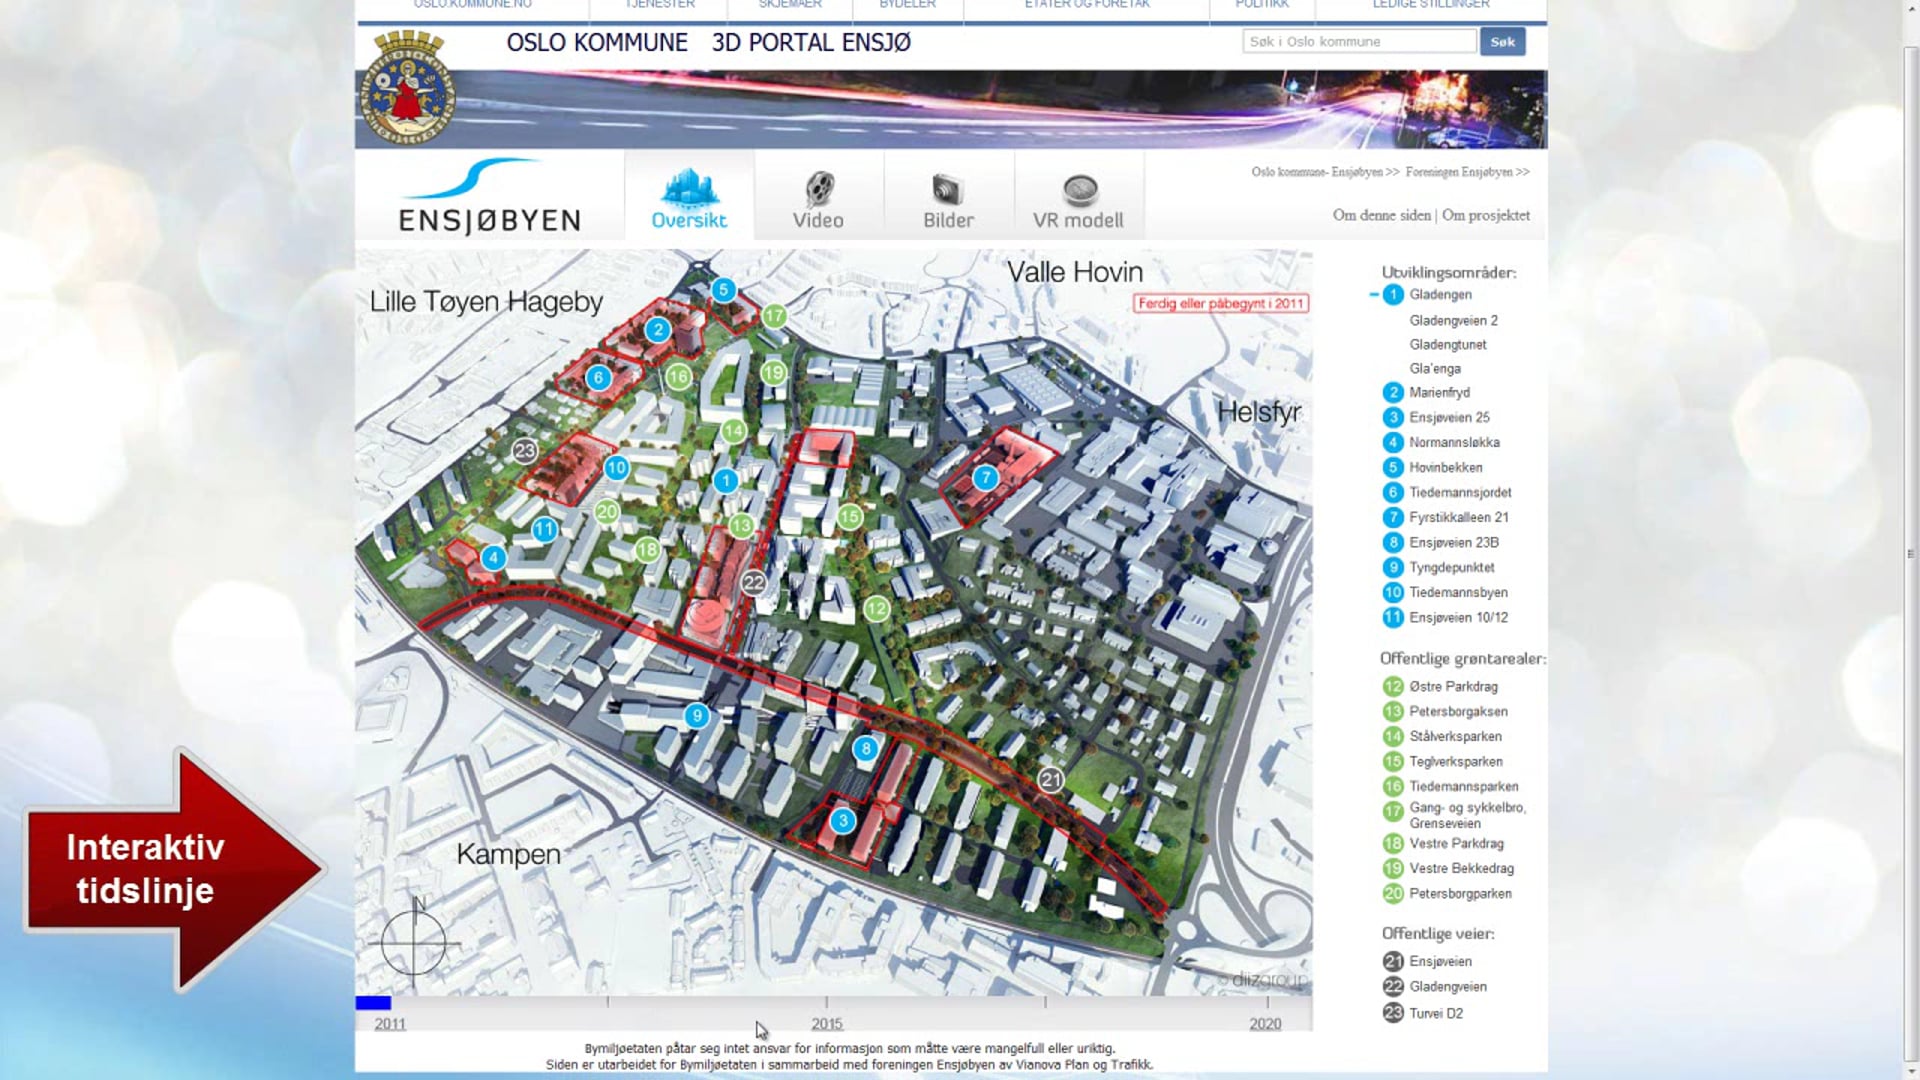Select green marker 20 on the map

pyautogui.click(x=607, y=512)
